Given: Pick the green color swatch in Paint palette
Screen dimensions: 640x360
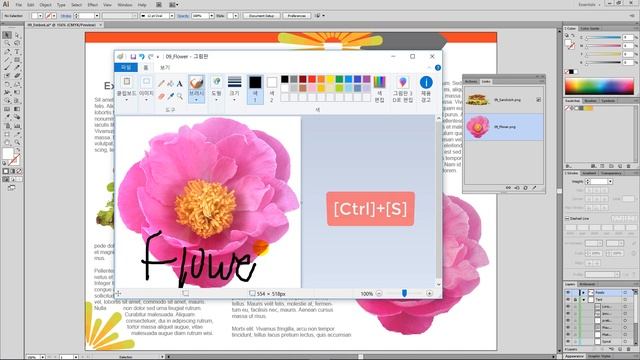Looking at the screenshot, I should pyautogui.click(x=339, y=79).
